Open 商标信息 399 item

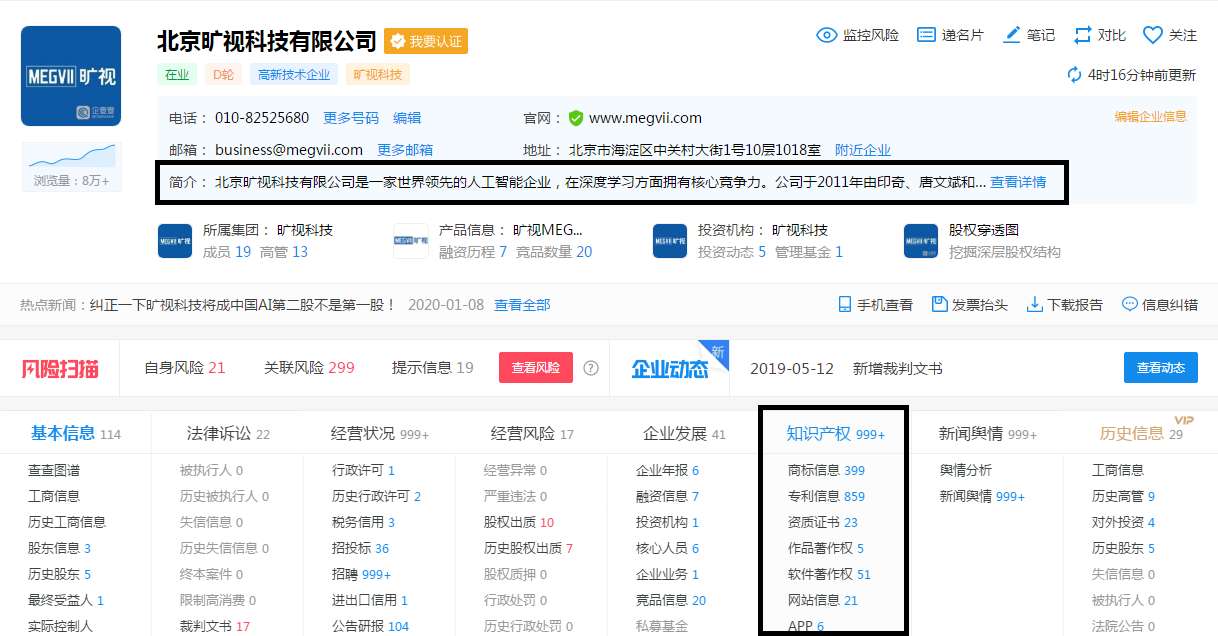(826, 470)
